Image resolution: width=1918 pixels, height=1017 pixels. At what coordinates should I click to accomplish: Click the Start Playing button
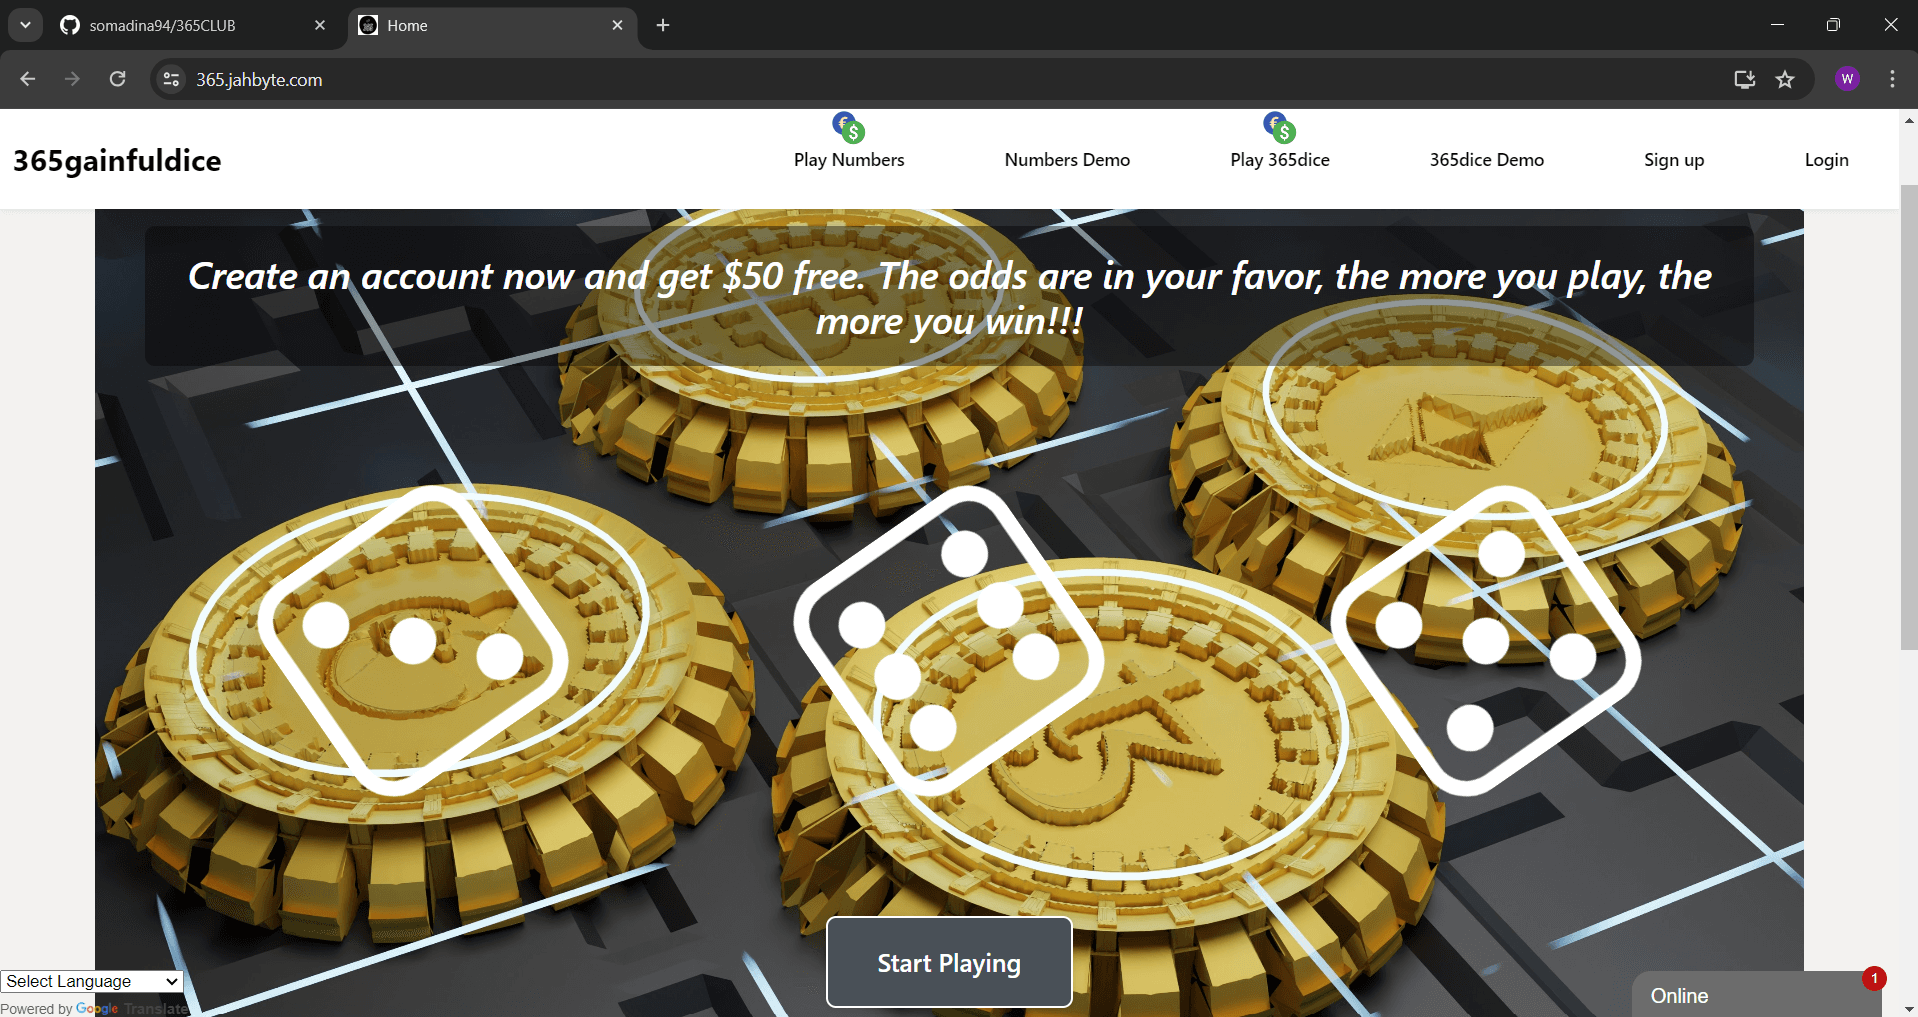click(949, 962)
